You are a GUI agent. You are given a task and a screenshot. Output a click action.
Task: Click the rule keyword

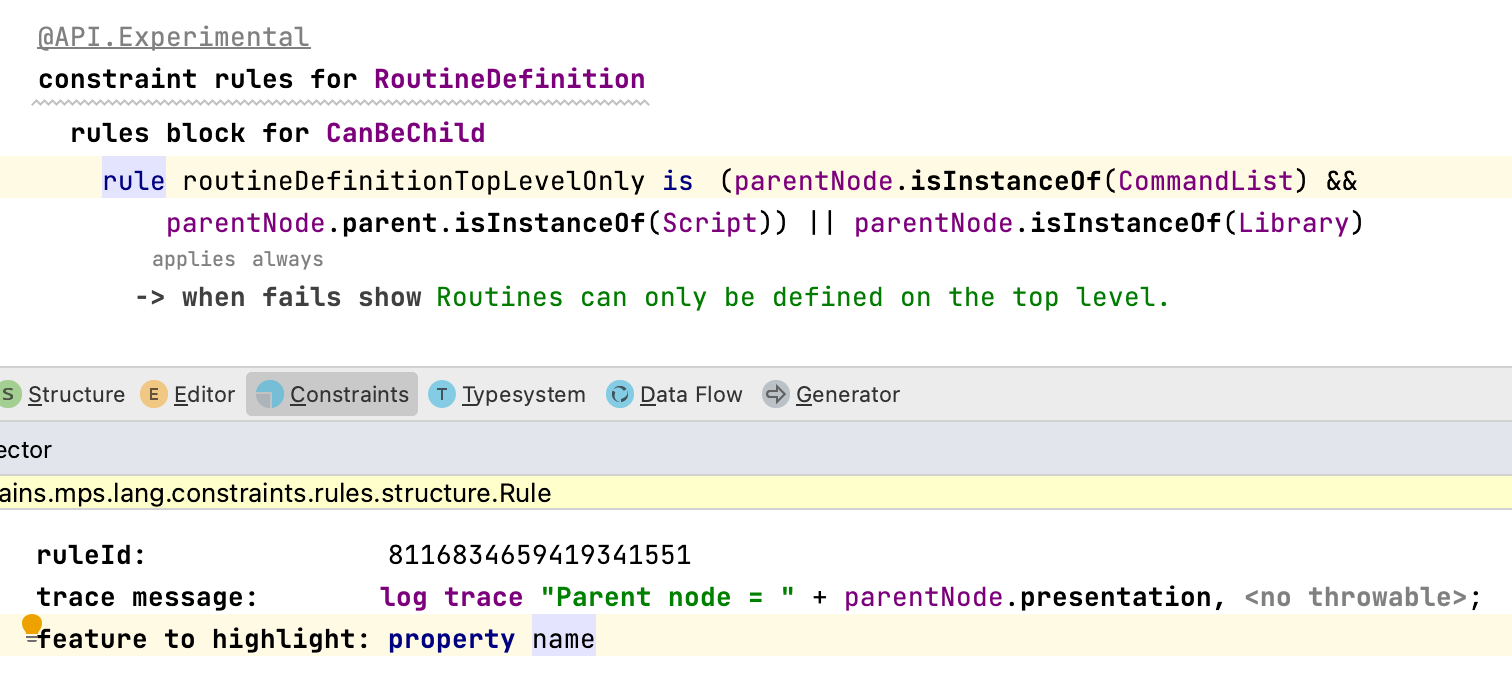point(134,181)
